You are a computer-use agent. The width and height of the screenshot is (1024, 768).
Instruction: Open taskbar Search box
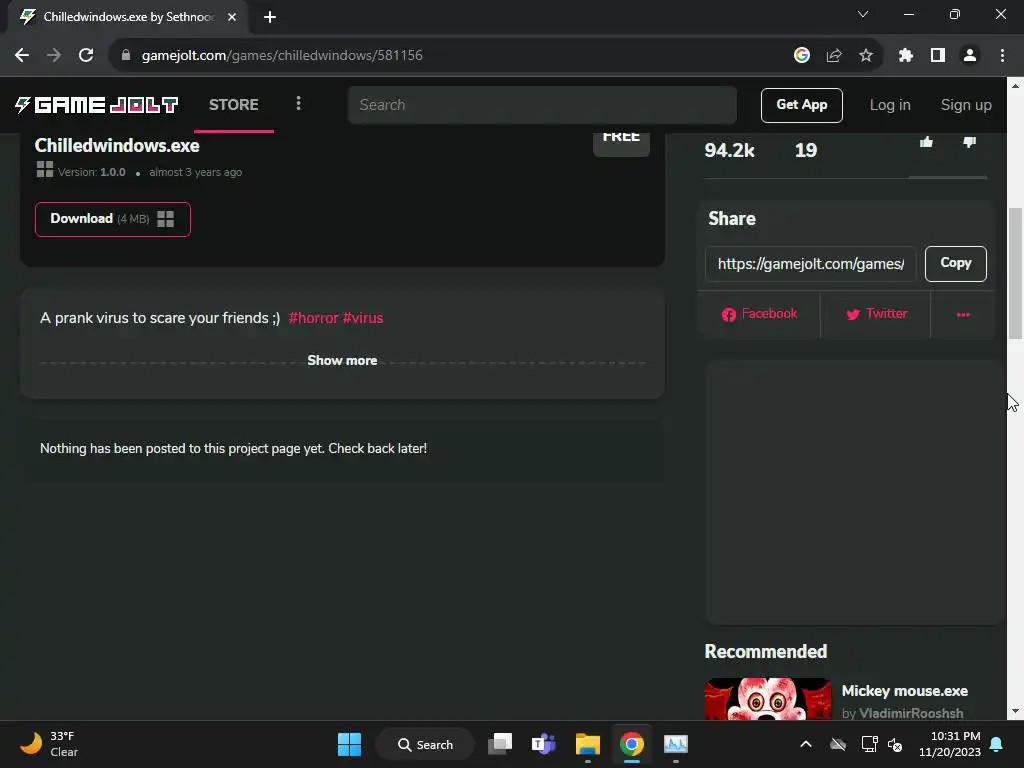point(425,744)
